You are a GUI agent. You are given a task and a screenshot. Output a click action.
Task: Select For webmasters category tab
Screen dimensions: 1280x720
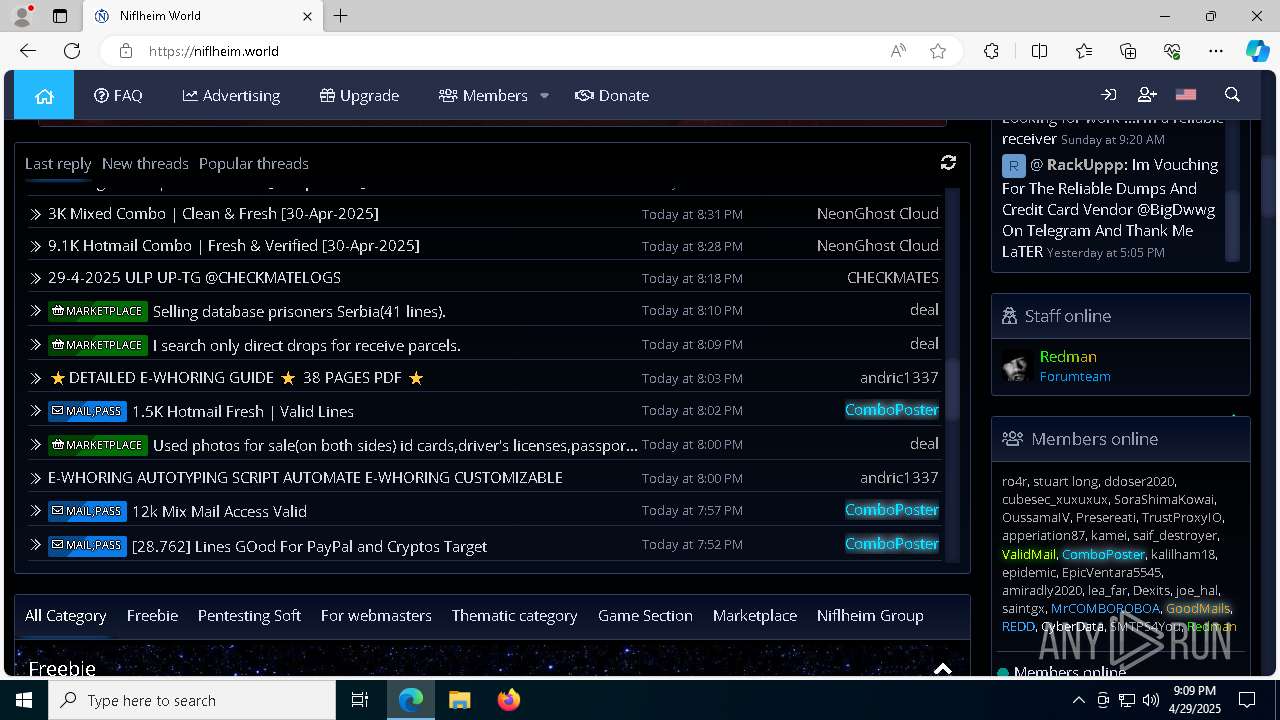(x=376, y=615)
